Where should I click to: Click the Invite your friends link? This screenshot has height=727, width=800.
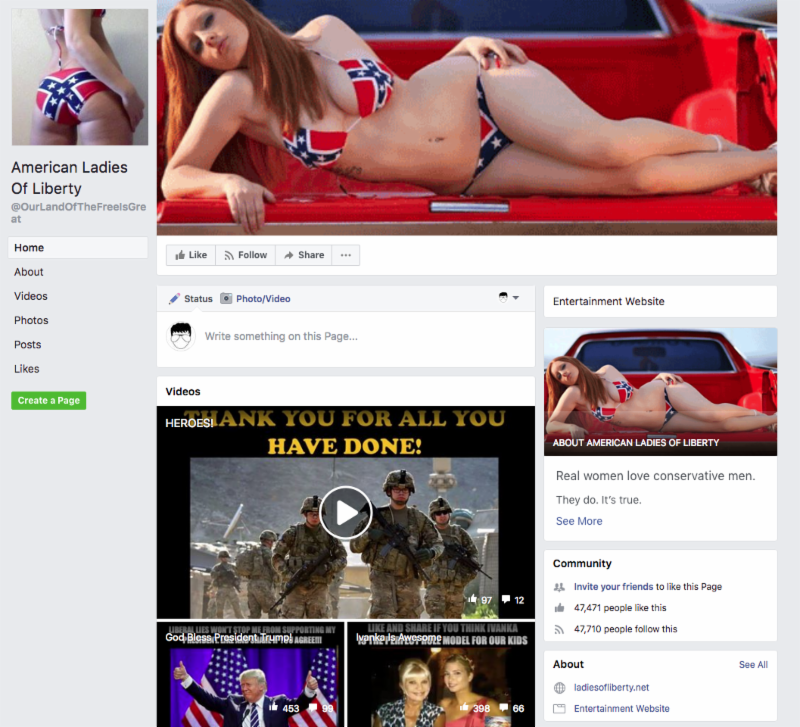pyautogui.click(x=613, y=587)
